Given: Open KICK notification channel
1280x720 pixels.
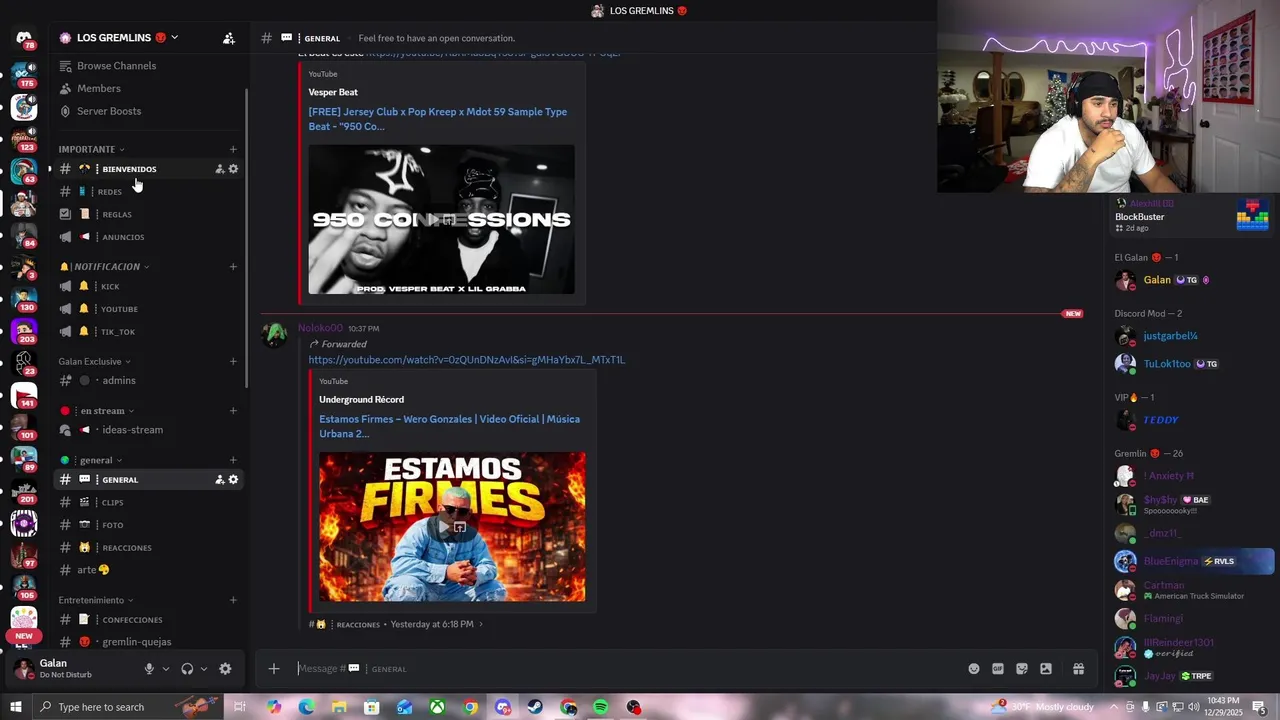Looking at the screenshot, I should 148,287.
